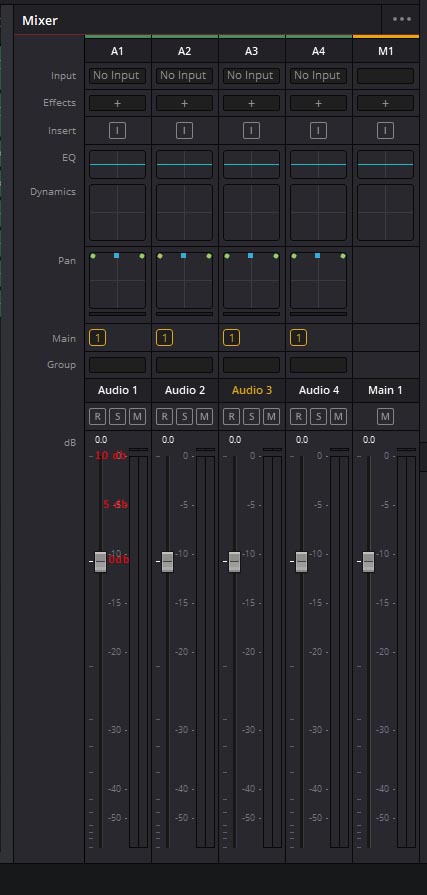Screen dimensions: 427x895
Task: Arm Audio 4 for recording with R
Action: click(x=298, y=417)
